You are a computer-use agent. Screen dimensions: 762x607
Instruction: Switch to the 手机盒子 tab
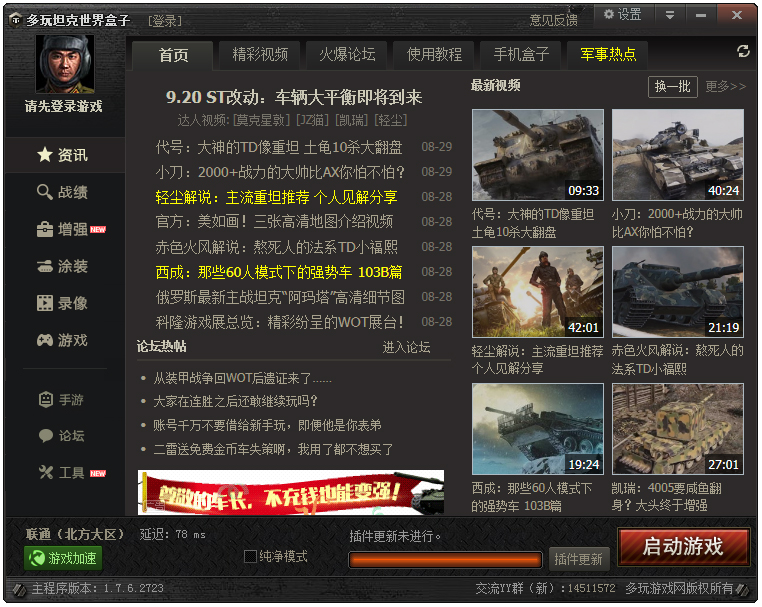(x=520, y=54)
